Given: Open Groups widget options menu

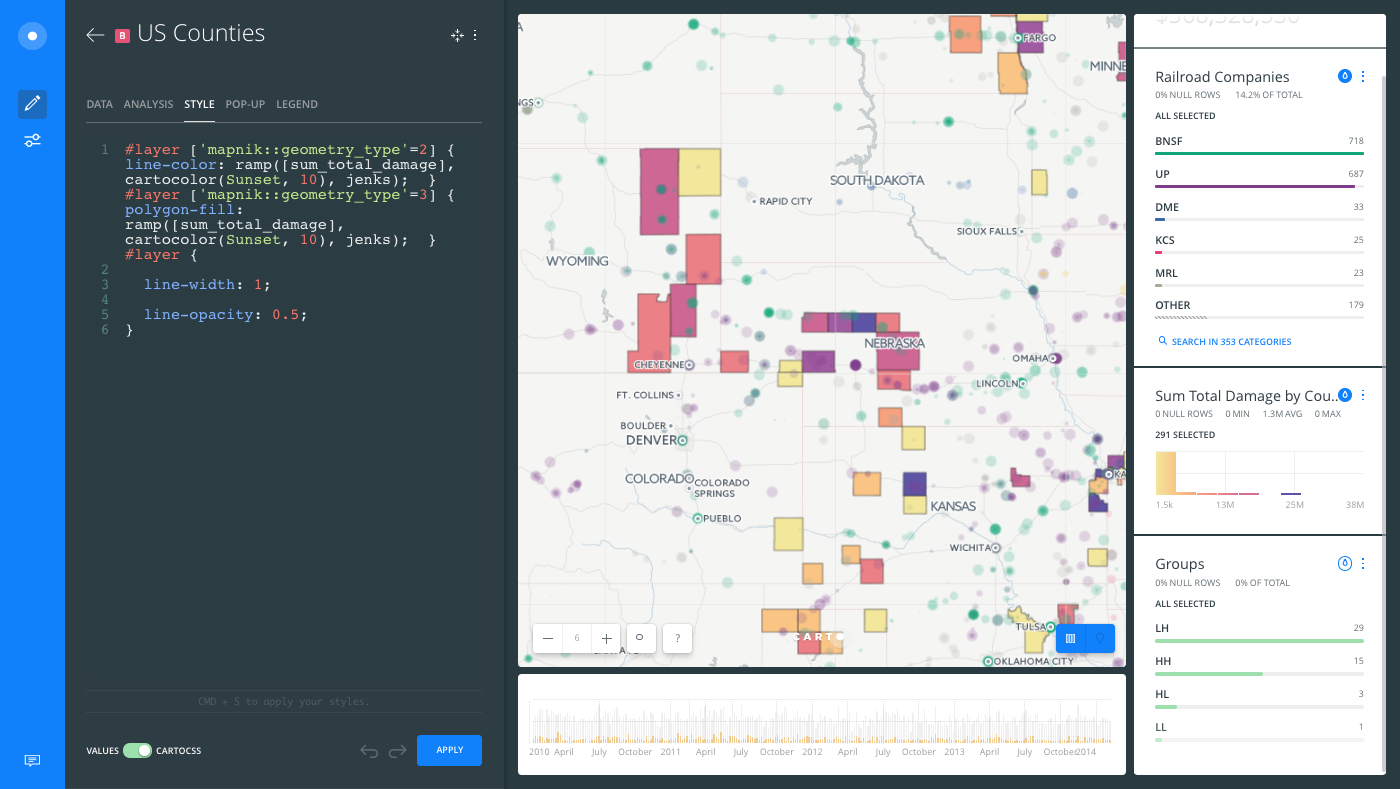Looking at the screenshot, I should click(x=1362, y=563).
